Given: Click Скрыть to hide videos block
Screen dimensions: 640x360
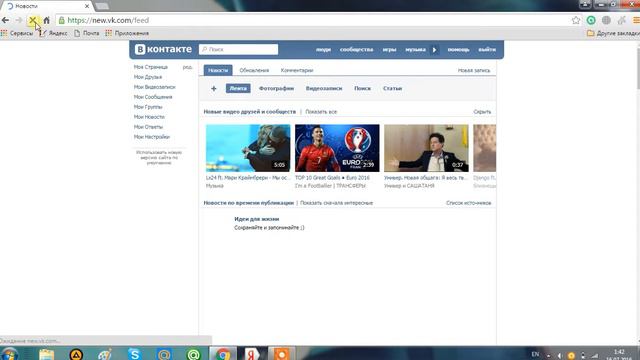Looking at the screenshot, I should 482,111.
